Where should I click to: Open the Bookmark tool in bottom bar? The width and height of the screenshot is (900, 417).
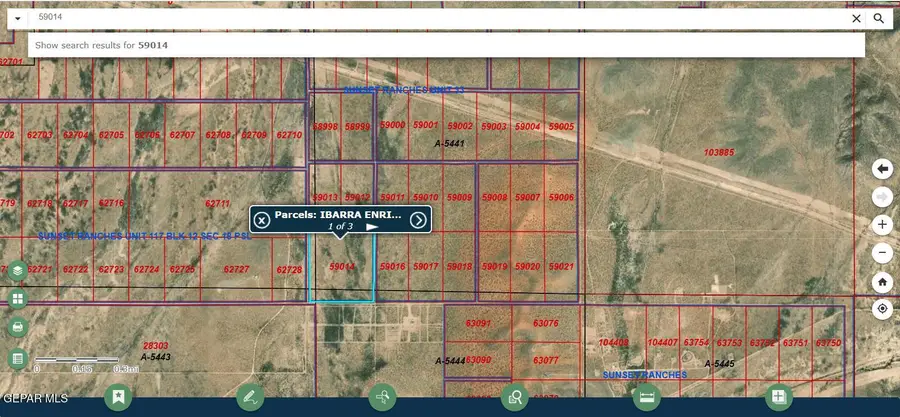[119, 397]
